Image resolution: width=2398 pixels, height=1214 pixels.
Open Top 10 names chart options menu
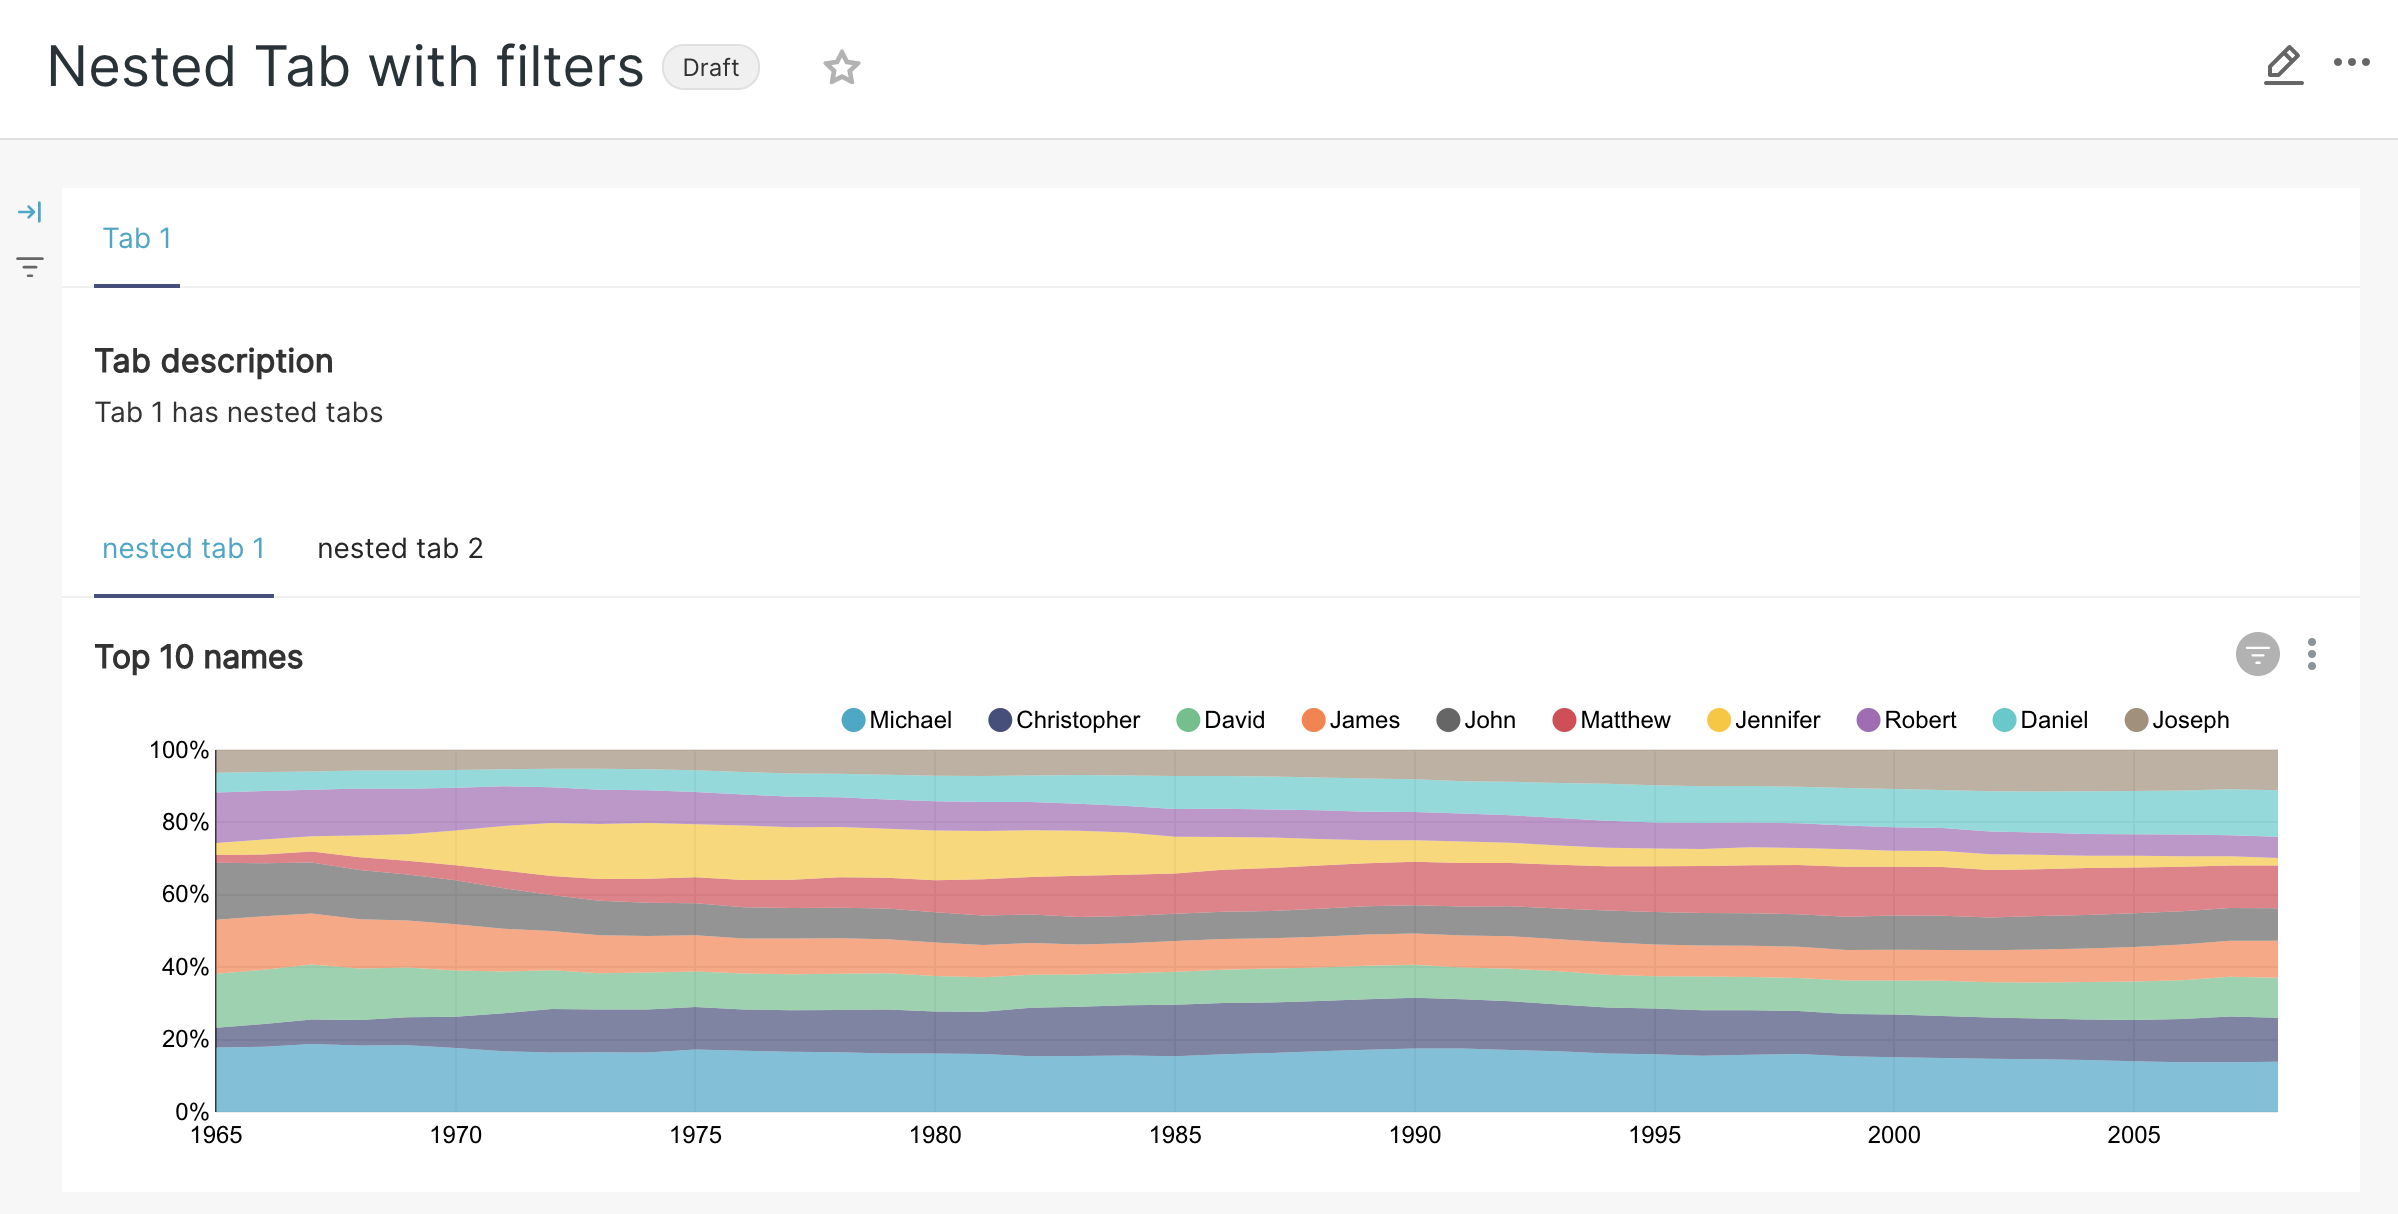2311,655
